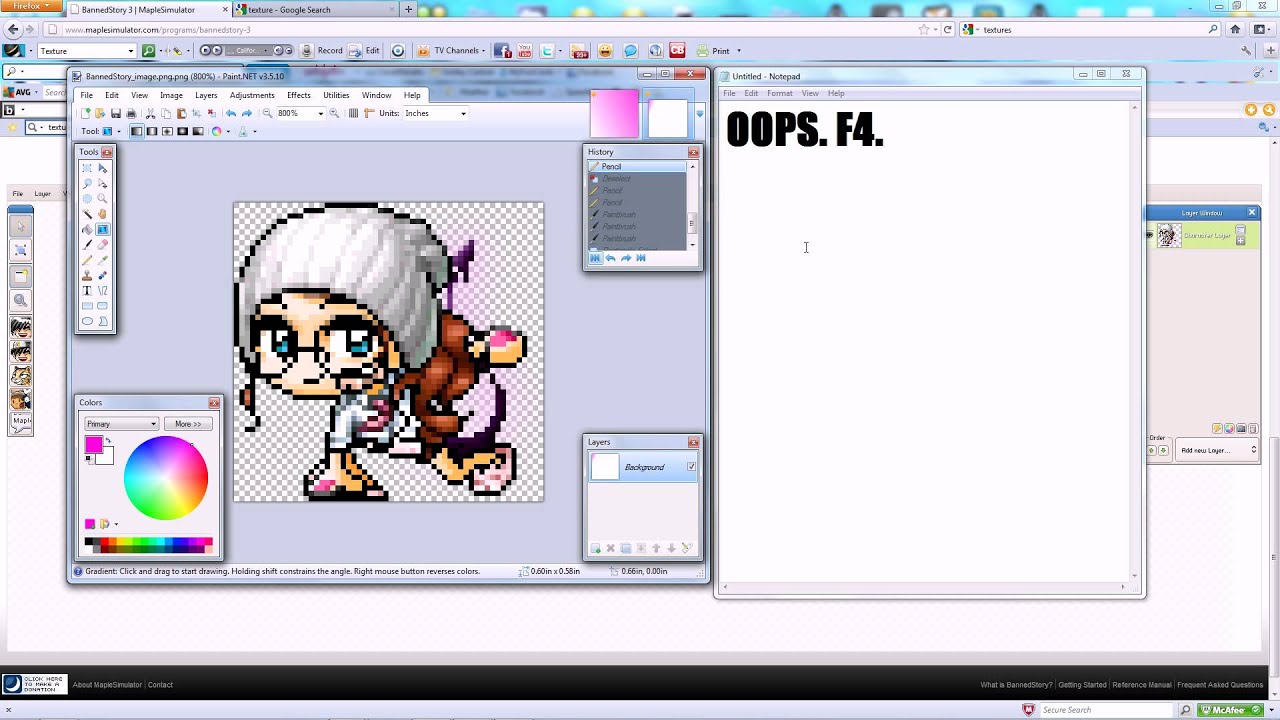The height and width of the screenshot is (720, 1280).
Task: Click the Cut scissors icon
Action: click(x=150, y=113)
